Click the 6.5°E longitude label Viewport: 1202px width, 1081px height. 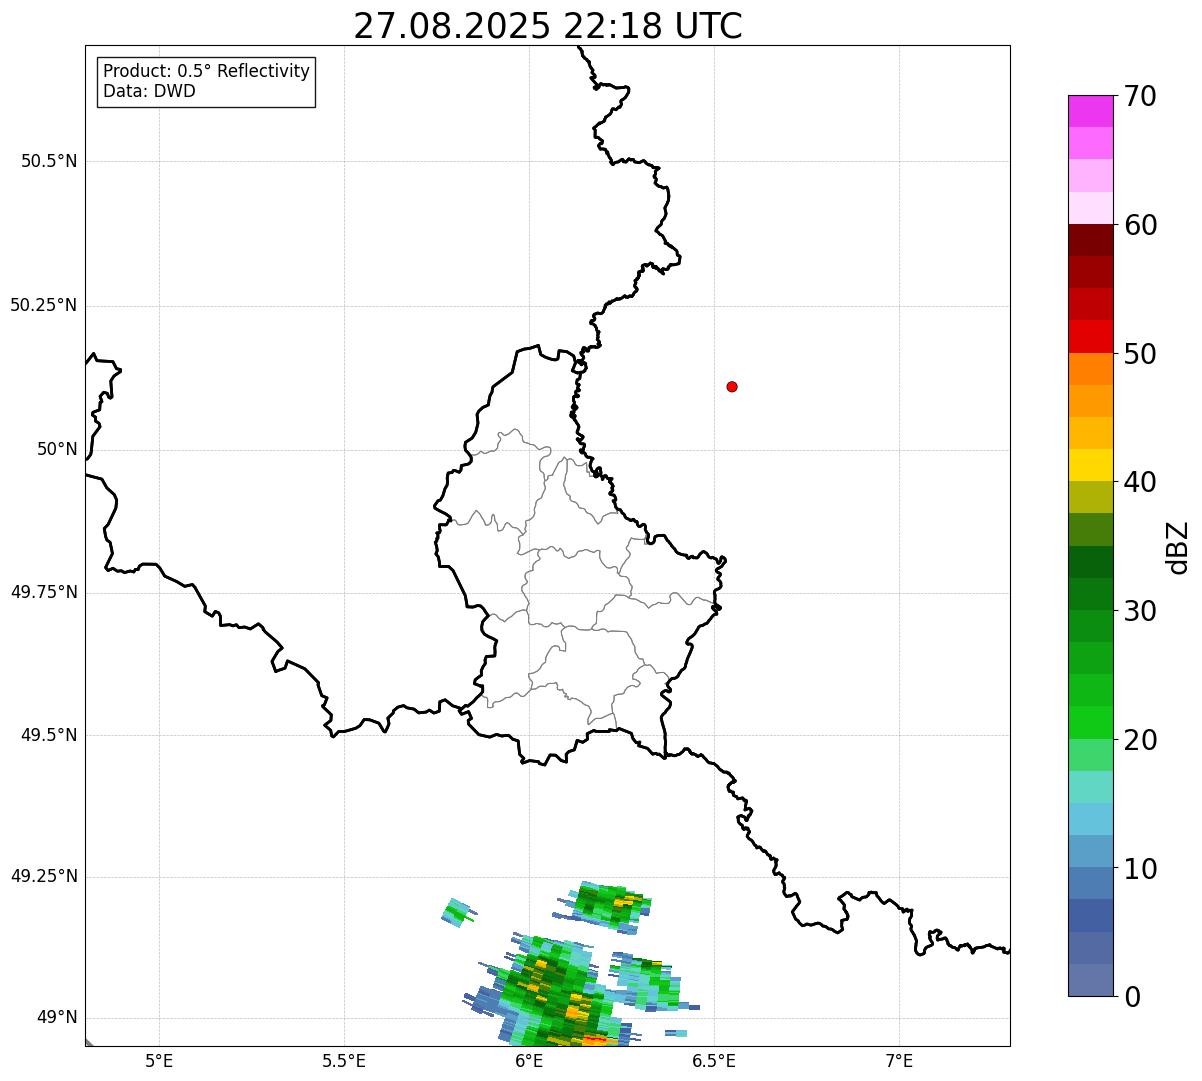714,1060
